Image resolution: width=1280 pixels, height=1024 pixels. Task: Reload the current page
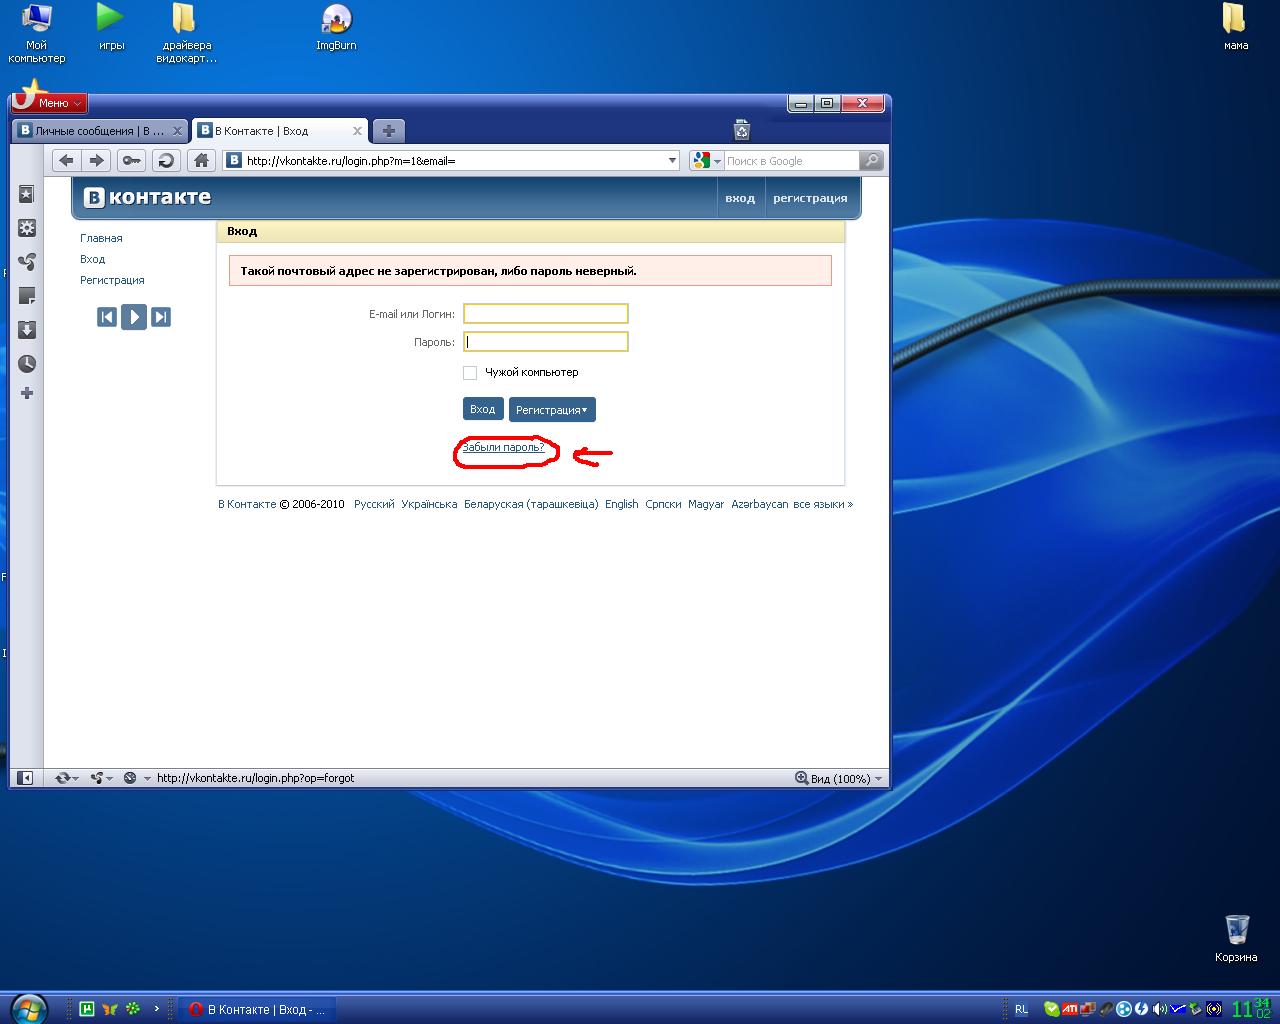coord(166,160)
